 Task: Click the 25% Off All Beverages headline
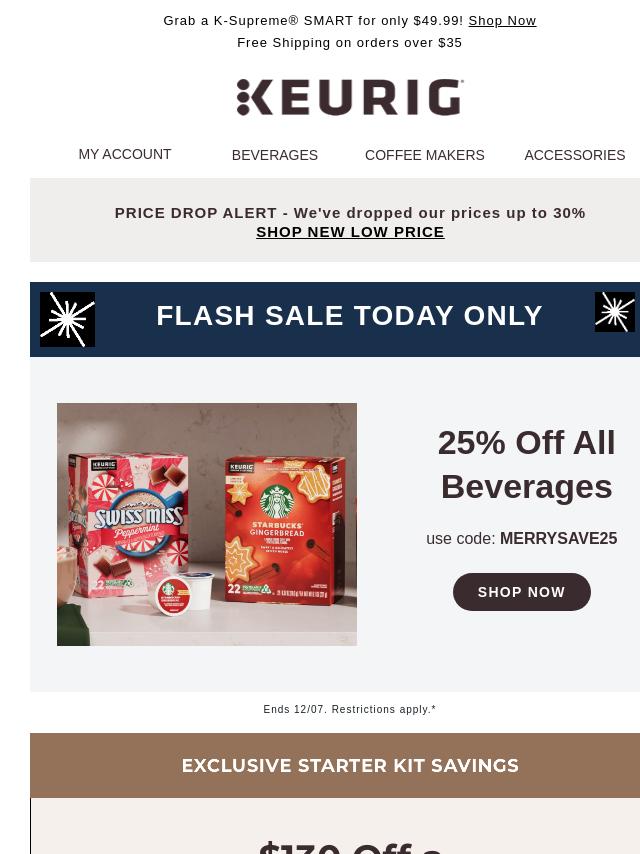[x=526, y=464]
